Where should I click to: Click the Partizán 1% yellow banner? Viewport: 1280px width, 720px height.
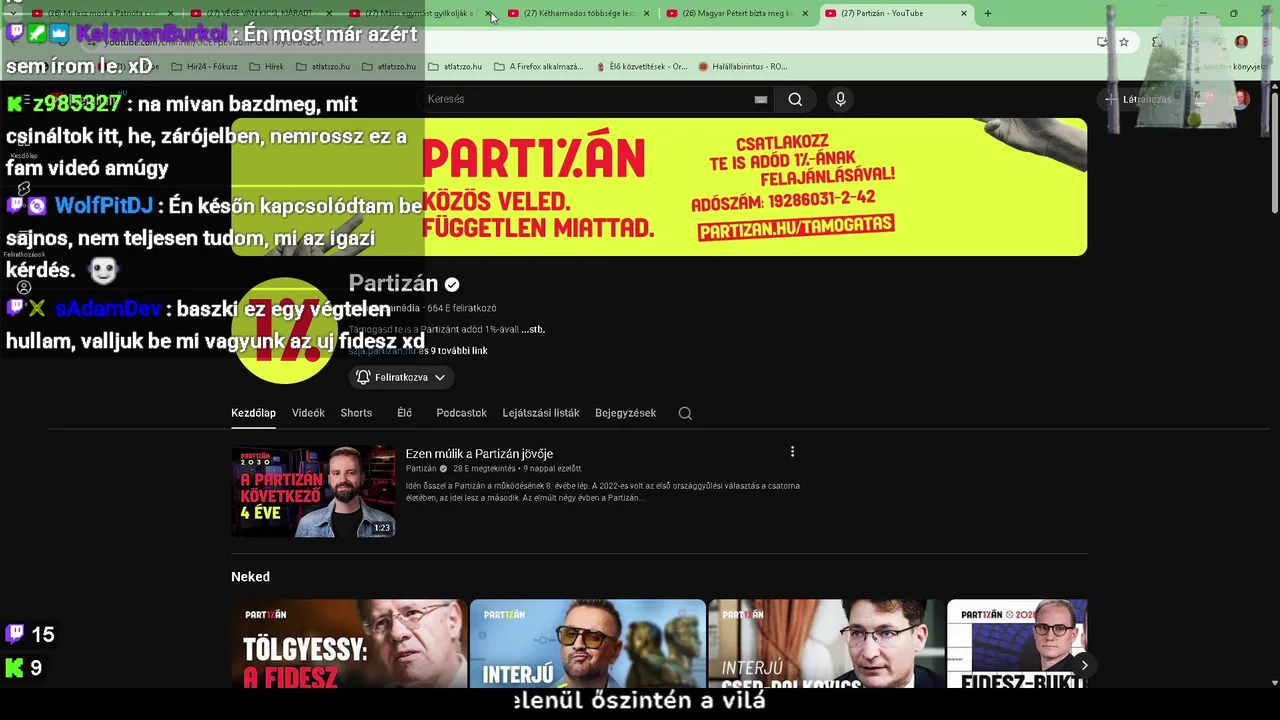pyautogui.click(x=659, y=187)
